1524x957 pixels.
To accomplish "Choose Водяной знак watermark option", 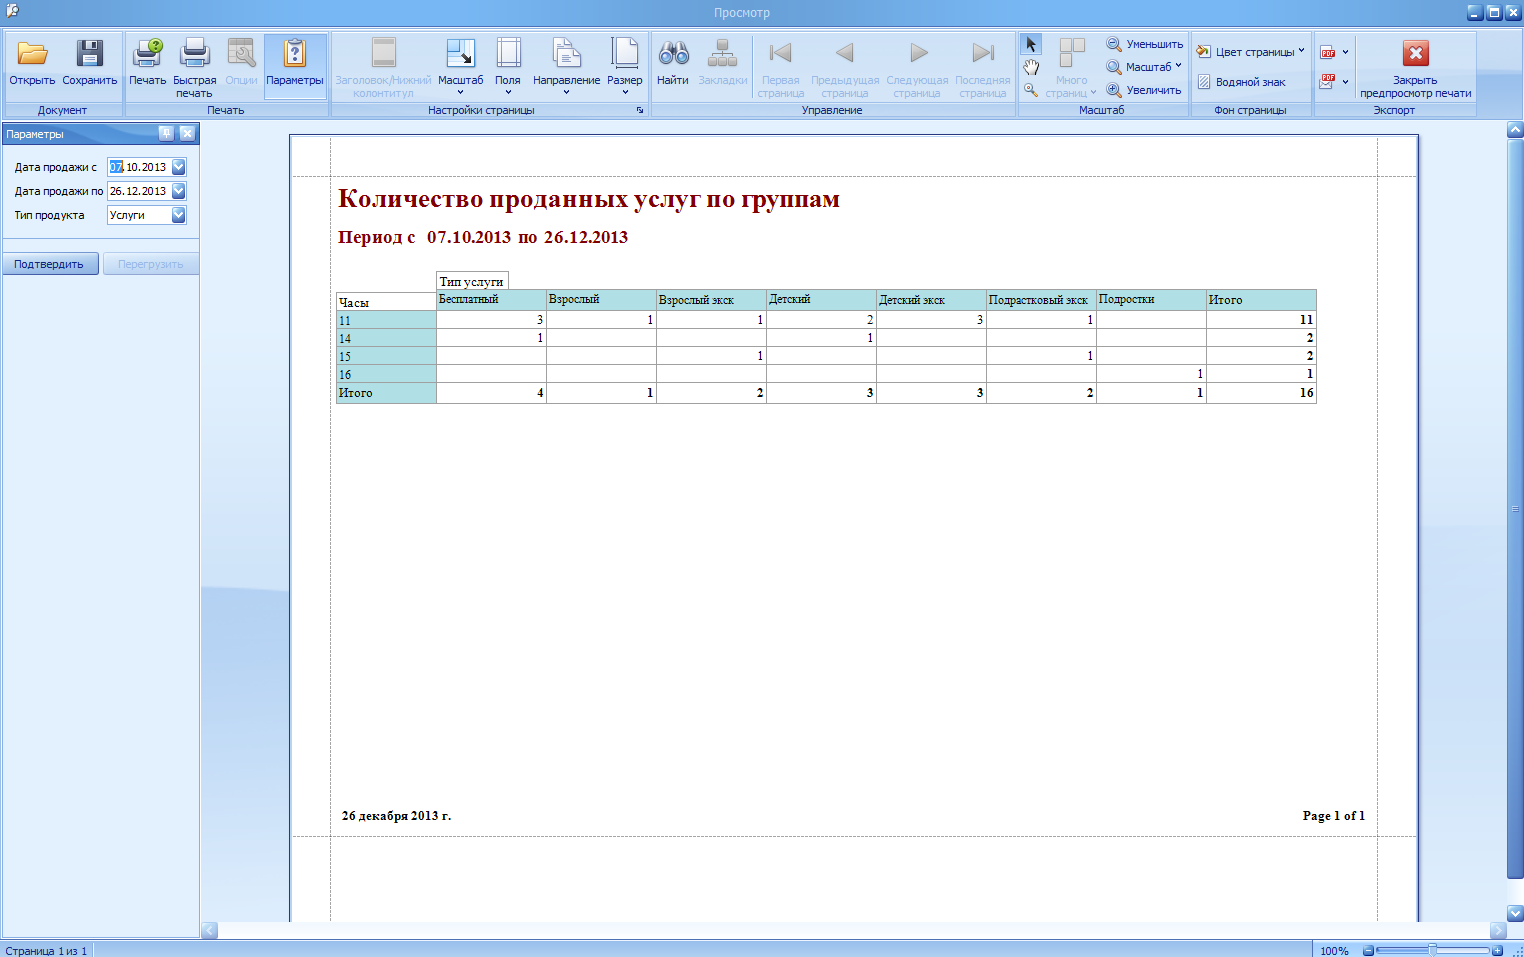I will pos(1241,82).
